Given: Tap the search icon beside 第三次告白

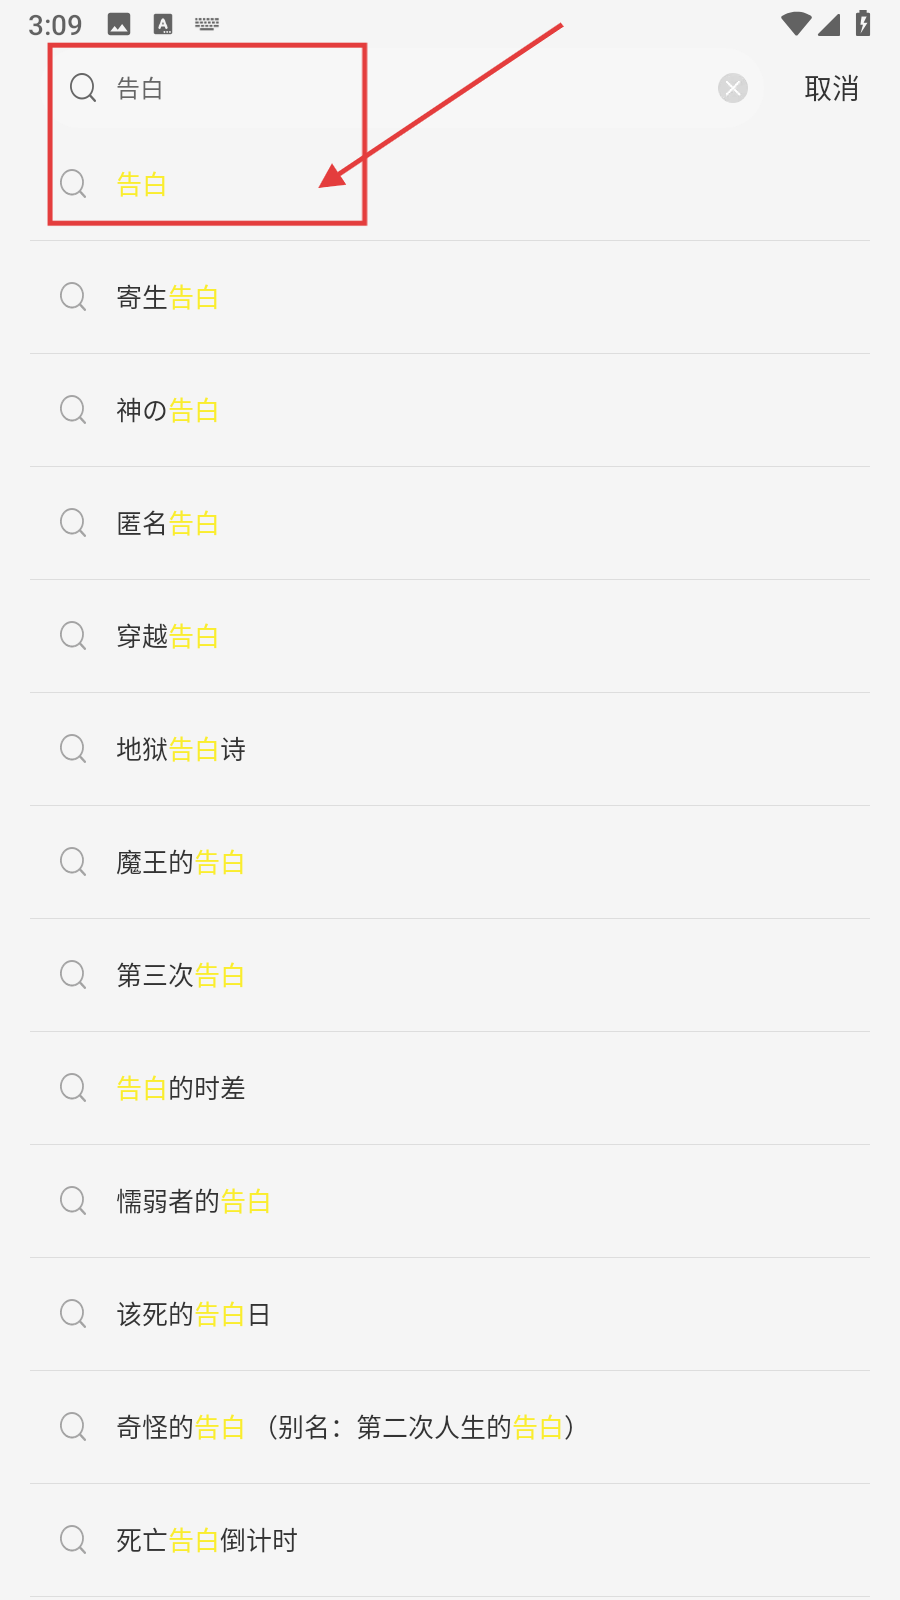Looking at the screenshot, I should [73, 975].
